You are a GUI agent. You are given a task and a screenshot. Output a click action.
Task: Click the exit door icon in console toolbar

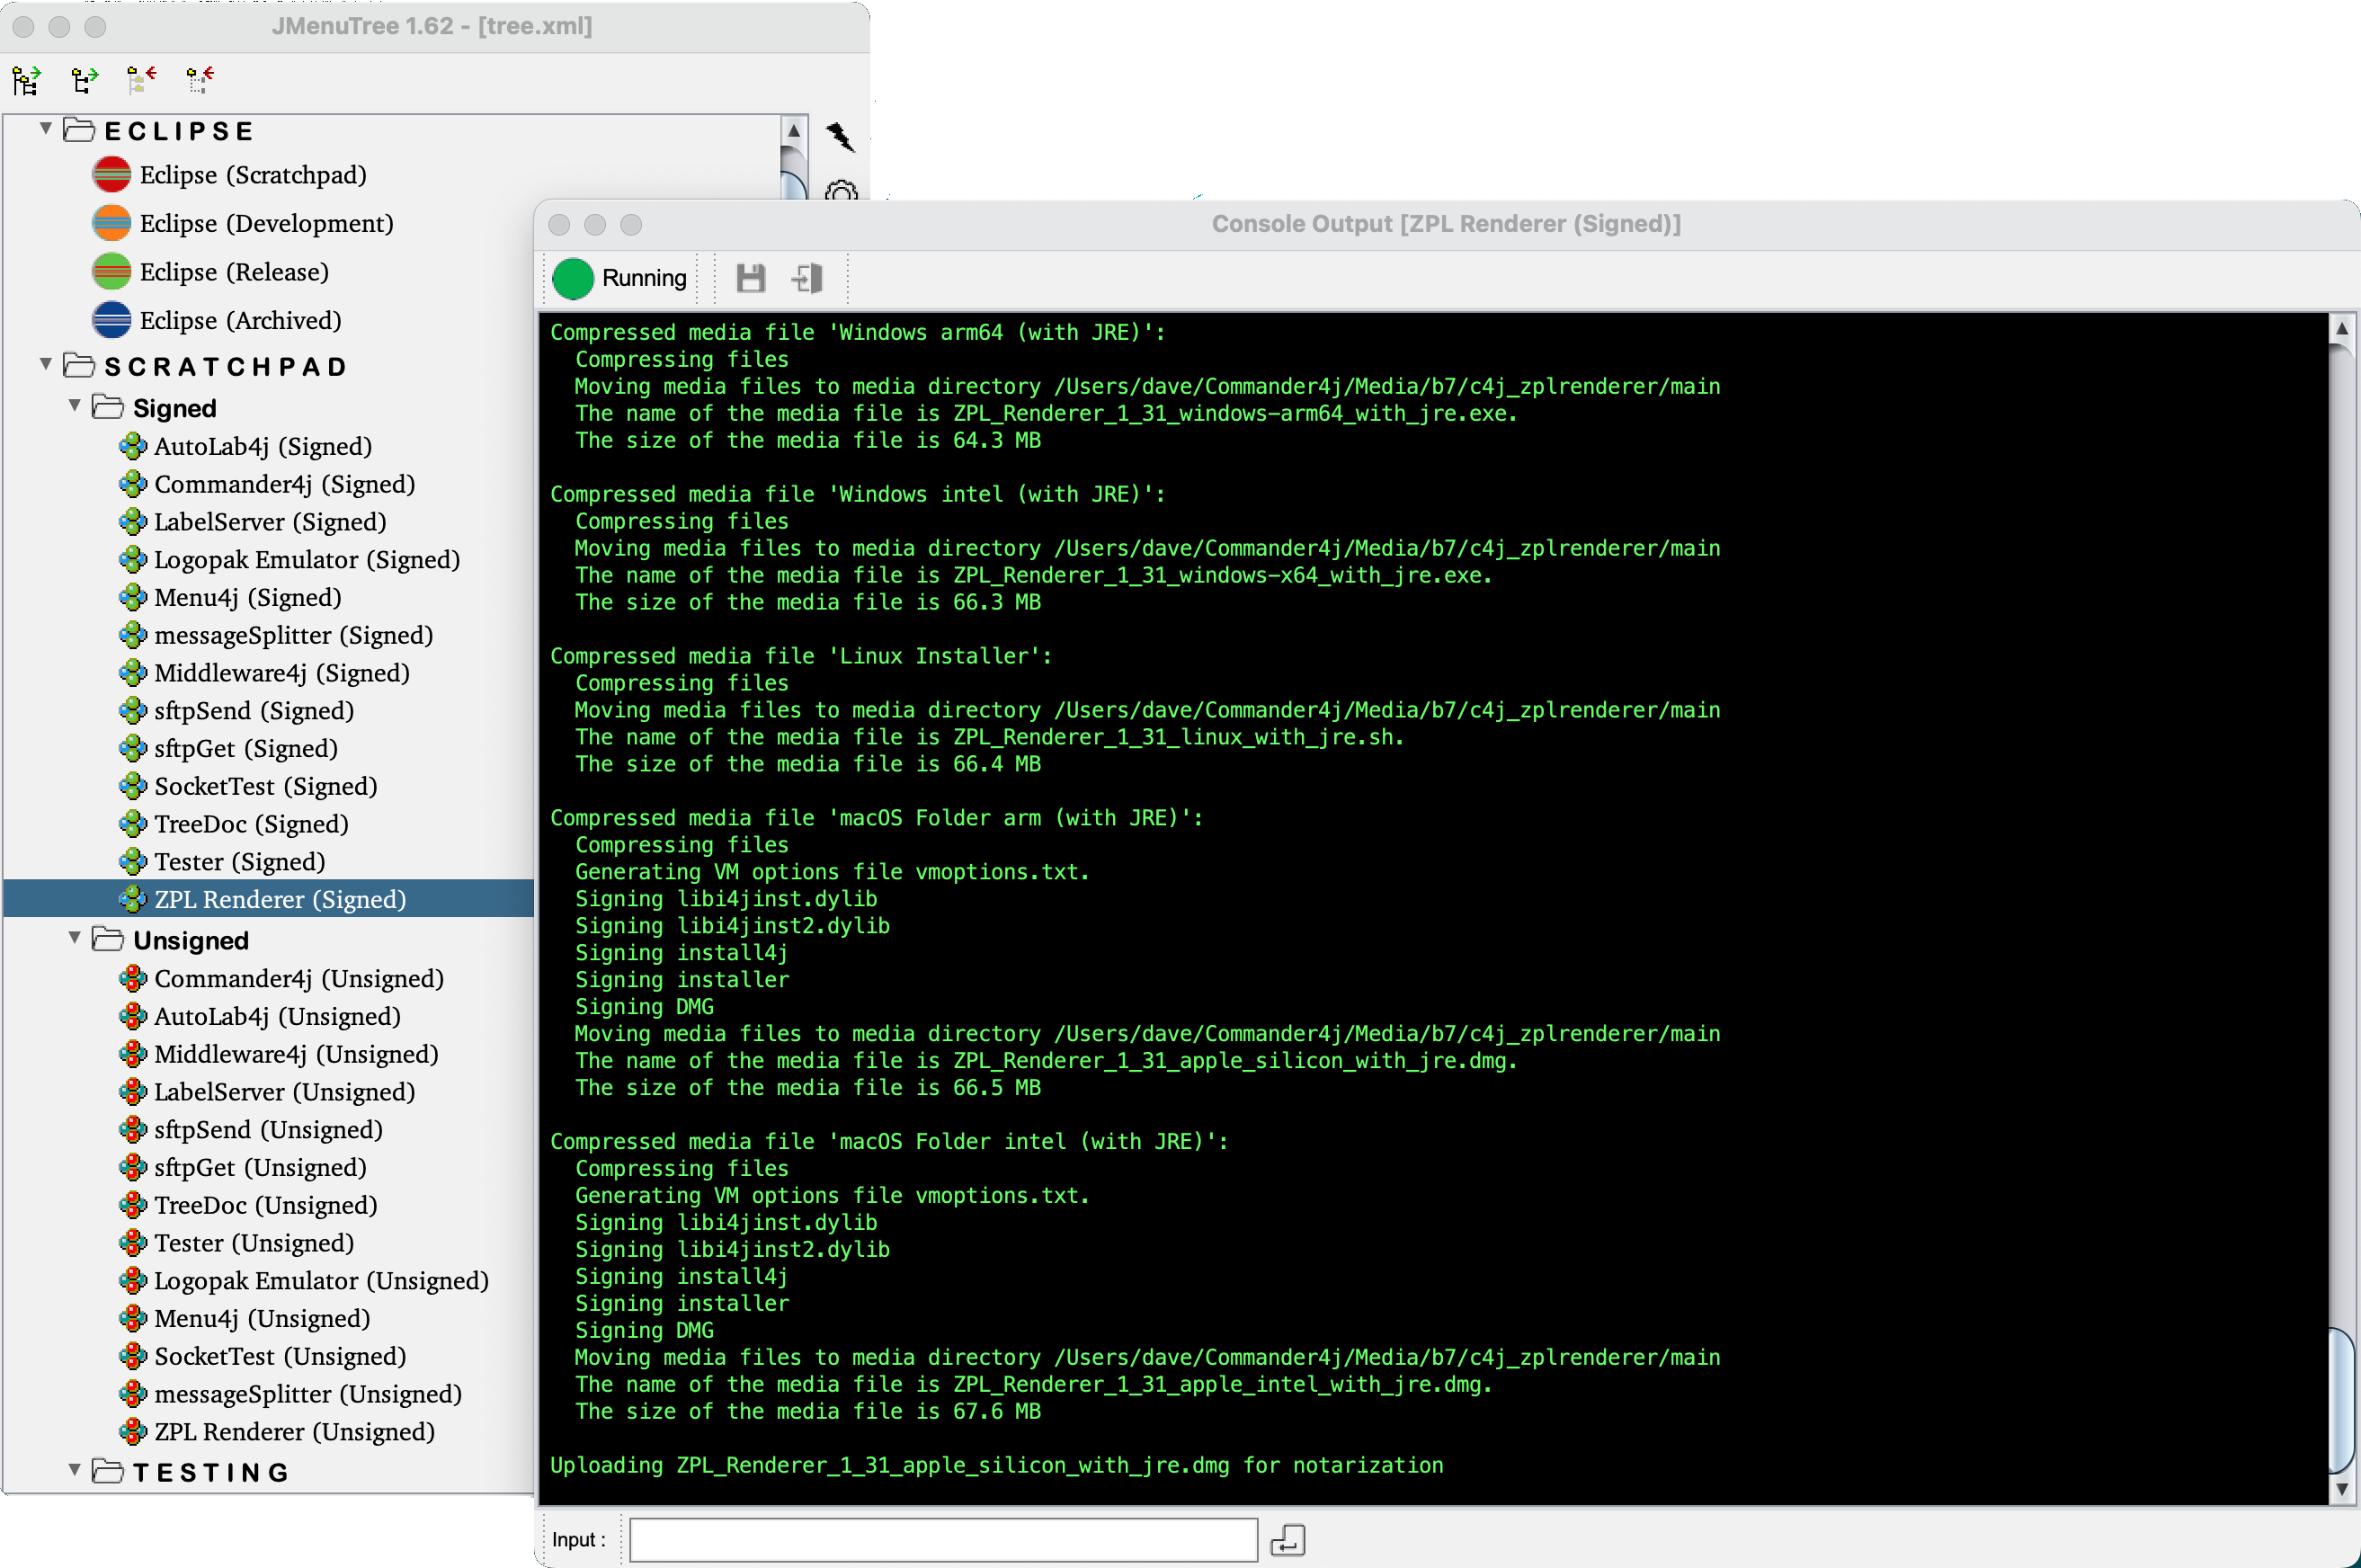(x=807, y=278)
